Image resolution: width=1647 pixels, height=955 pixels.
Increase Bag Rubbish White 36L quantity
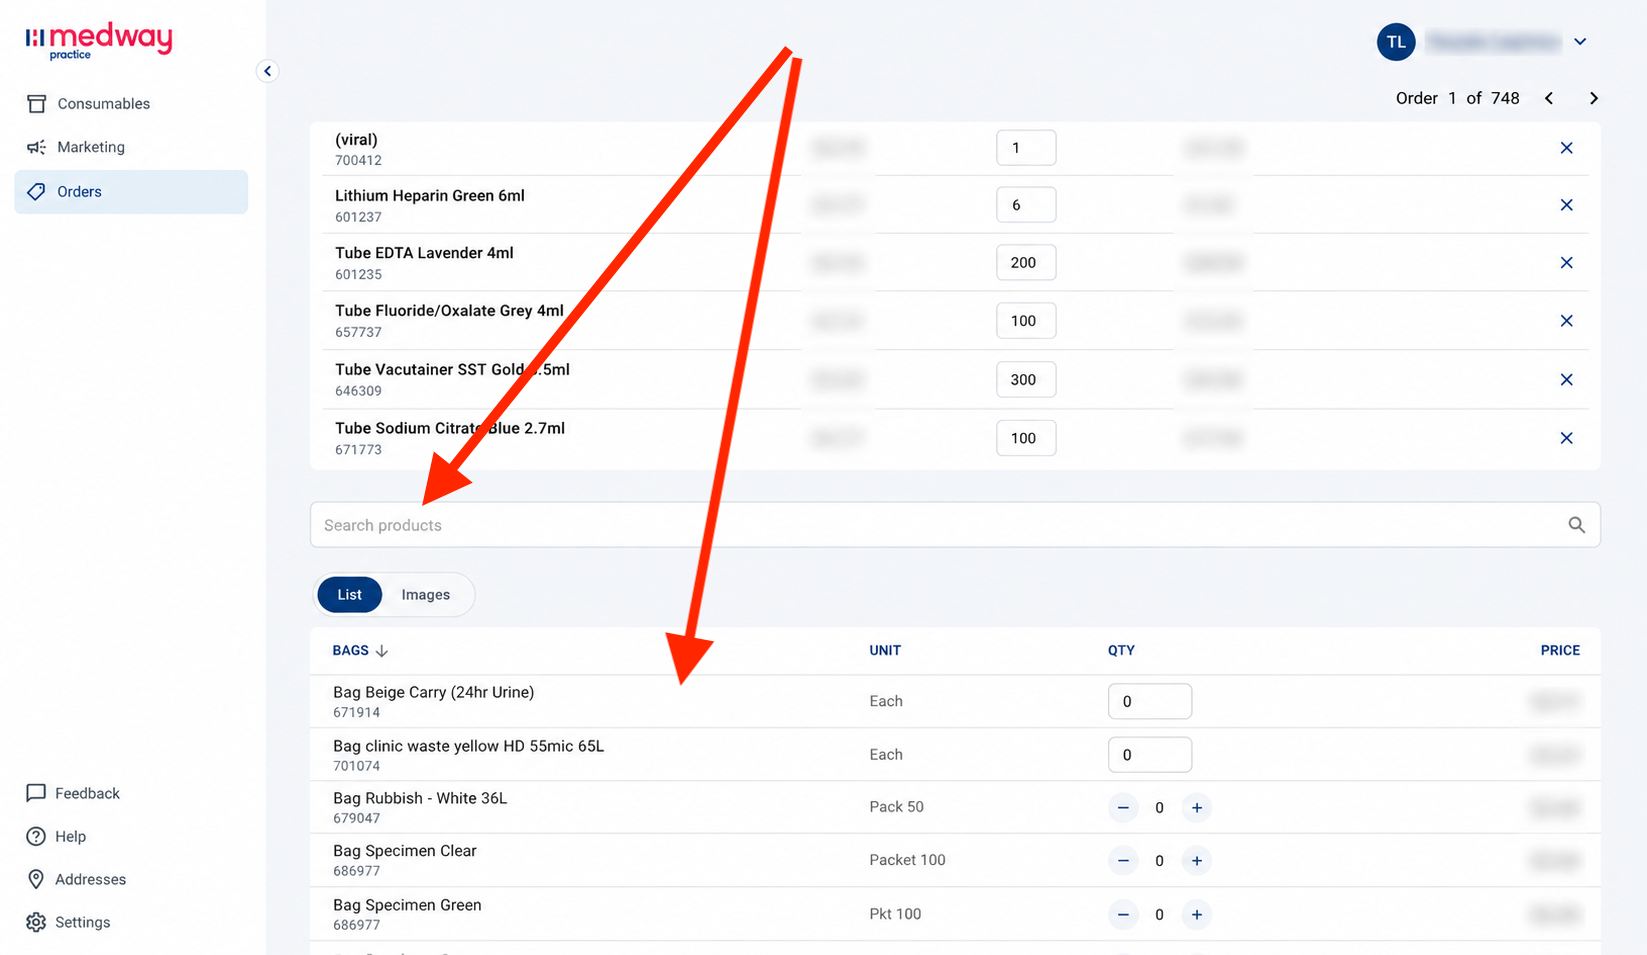1197,807
